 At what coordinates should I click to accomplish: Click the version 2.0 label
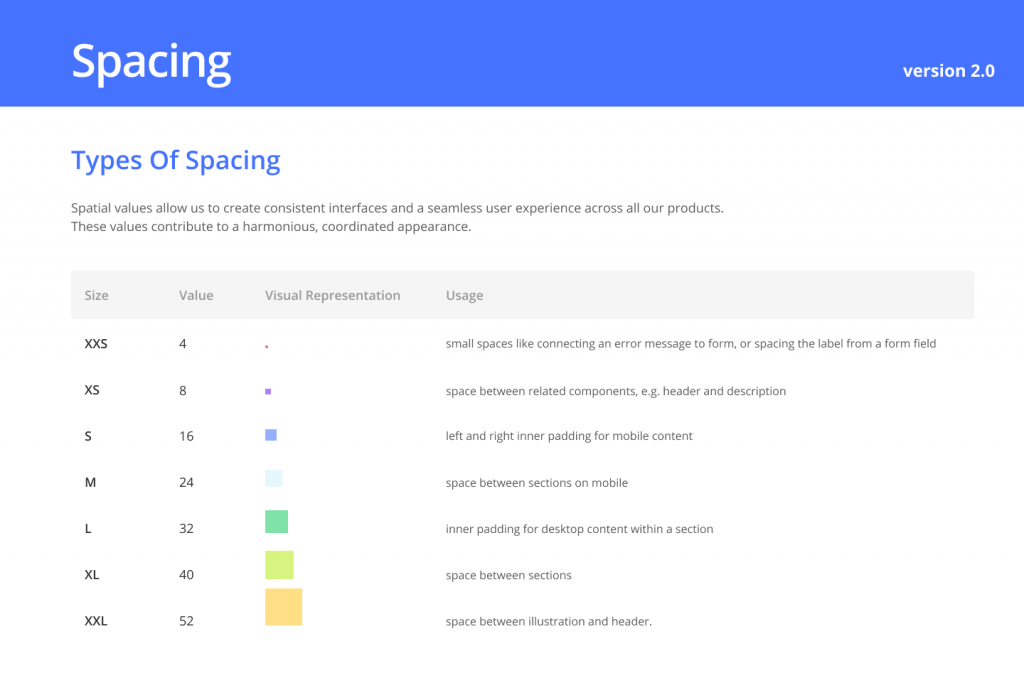point(948,71)
